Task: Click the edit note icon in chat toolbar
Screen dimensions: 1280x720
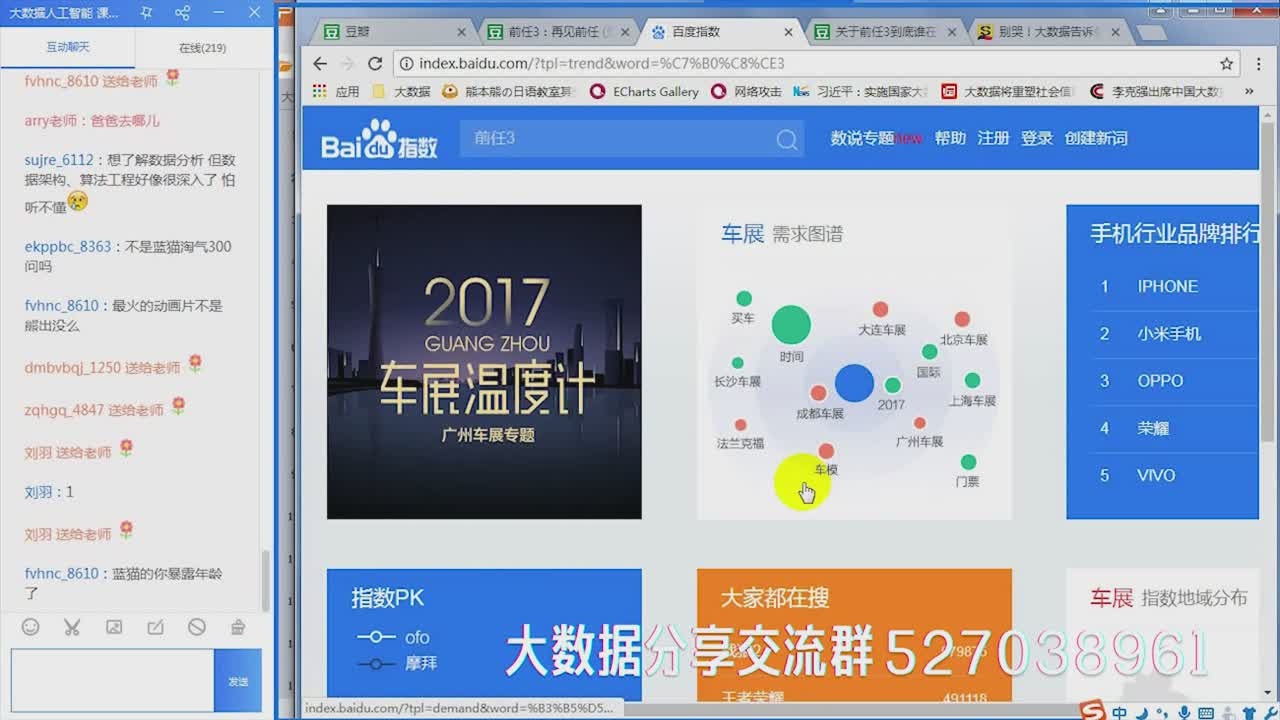Action: pos(155,627)
